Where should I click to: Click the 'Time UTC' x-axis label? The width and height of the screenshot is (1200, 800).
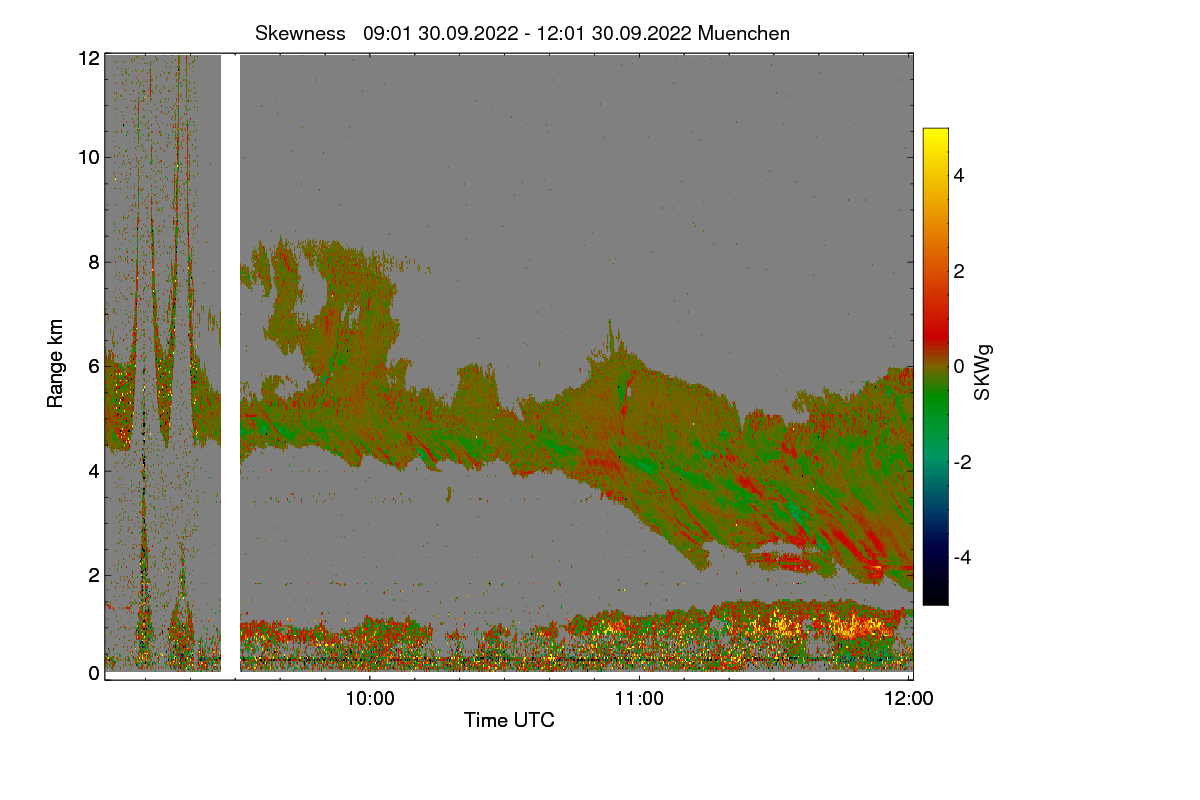509,720
